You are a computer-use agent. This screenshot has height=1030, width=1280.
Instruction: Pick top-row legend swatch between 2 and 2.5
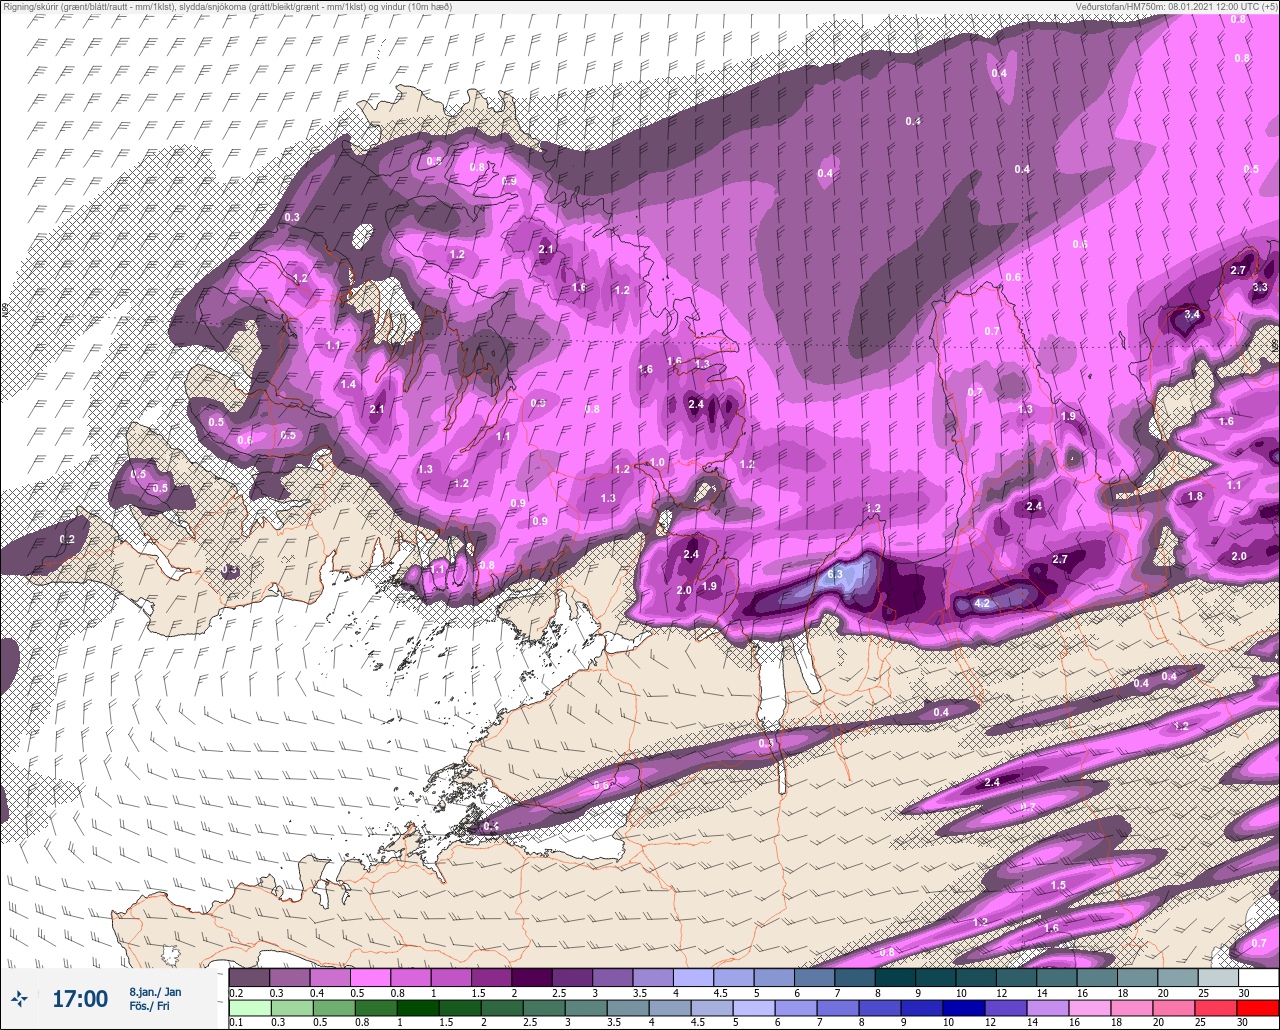click(531, 977)
